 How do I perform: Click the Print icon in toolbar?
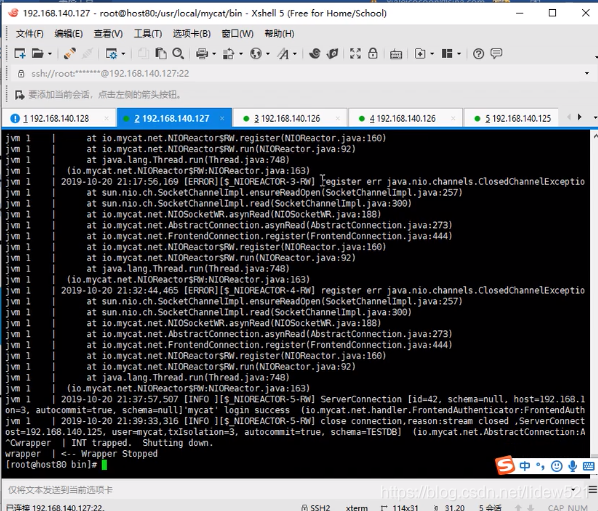coord(202,54)
